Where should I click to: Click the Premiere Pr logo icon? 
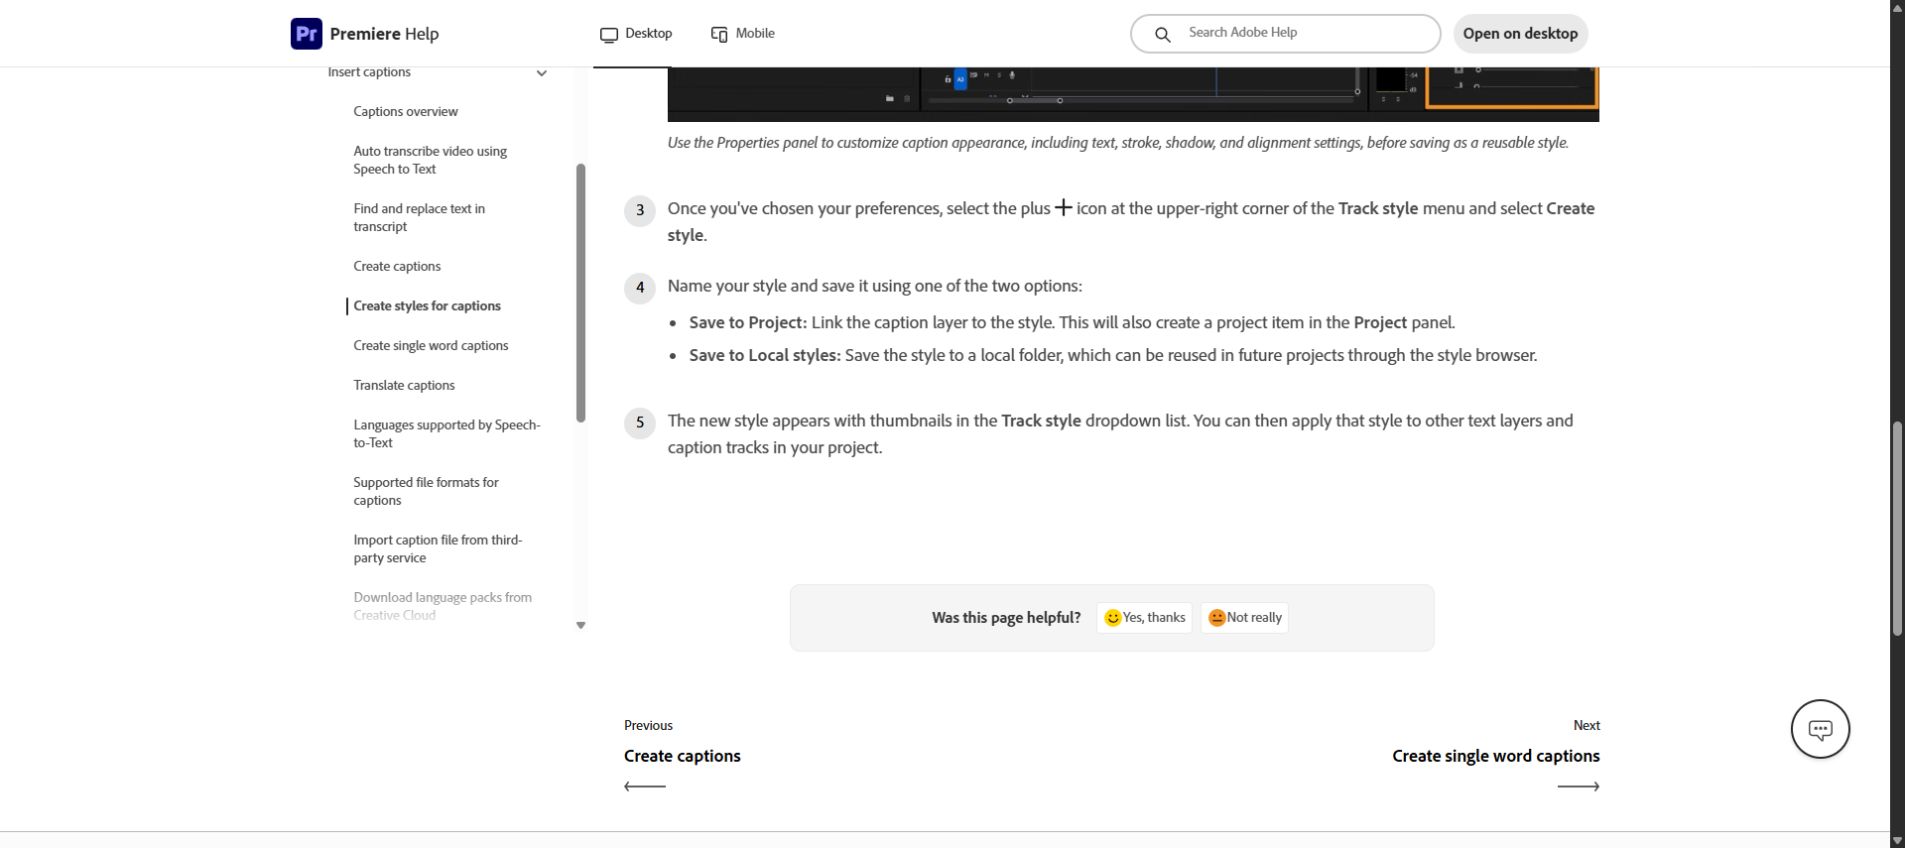pos(306,33)
